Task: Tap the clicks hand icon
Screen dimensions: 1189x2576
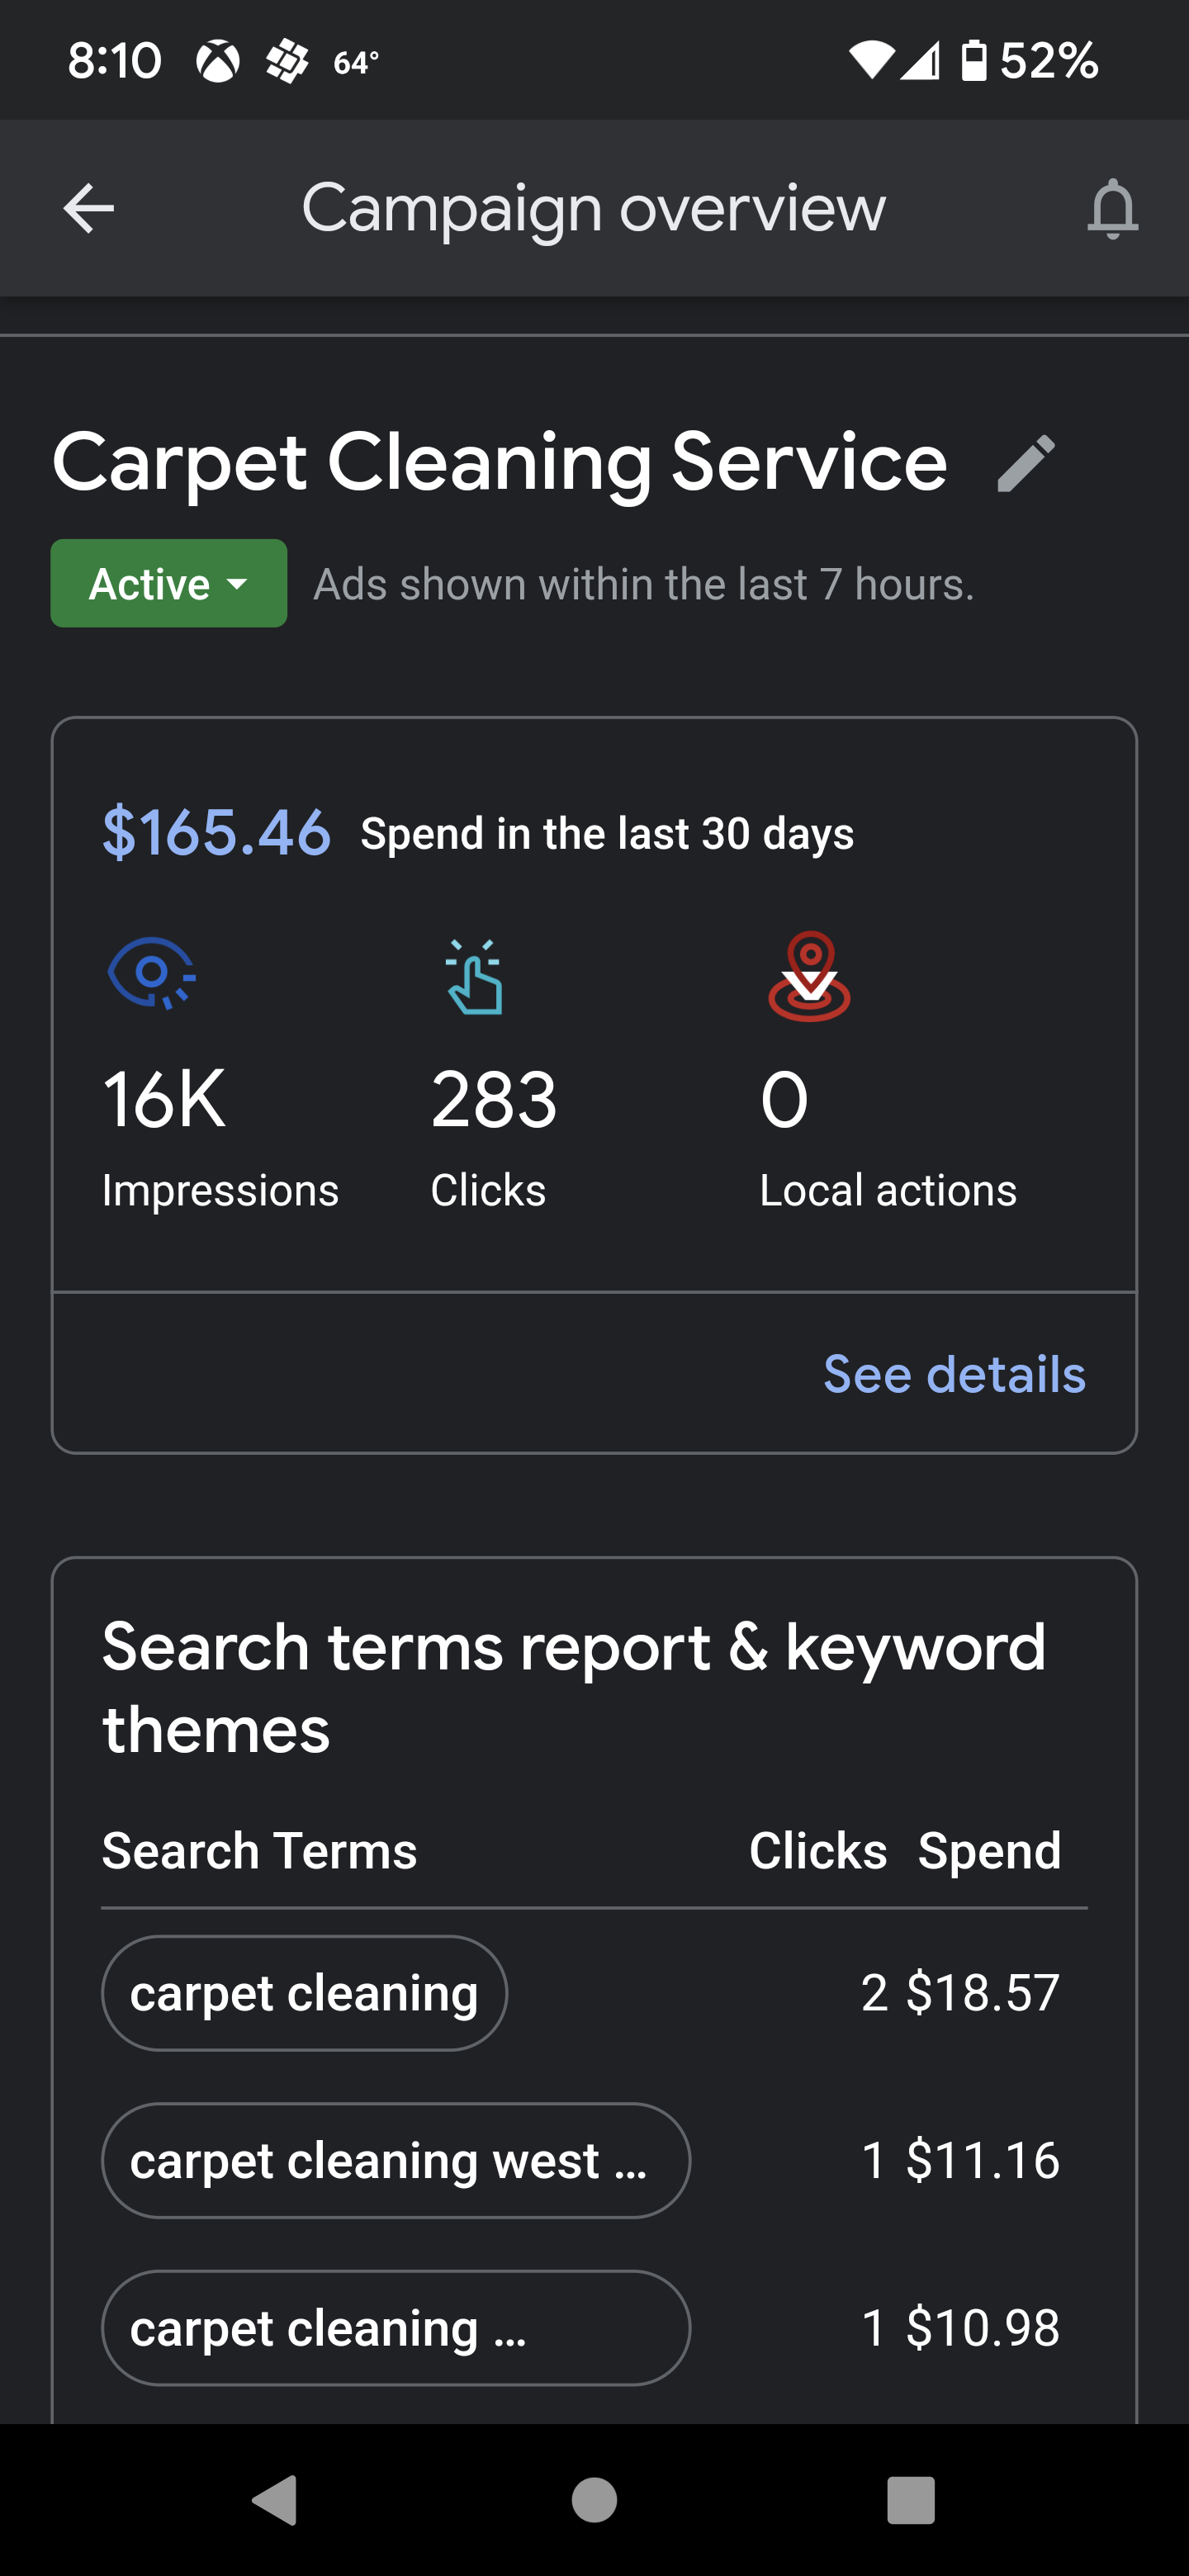Action: (474, 977)
